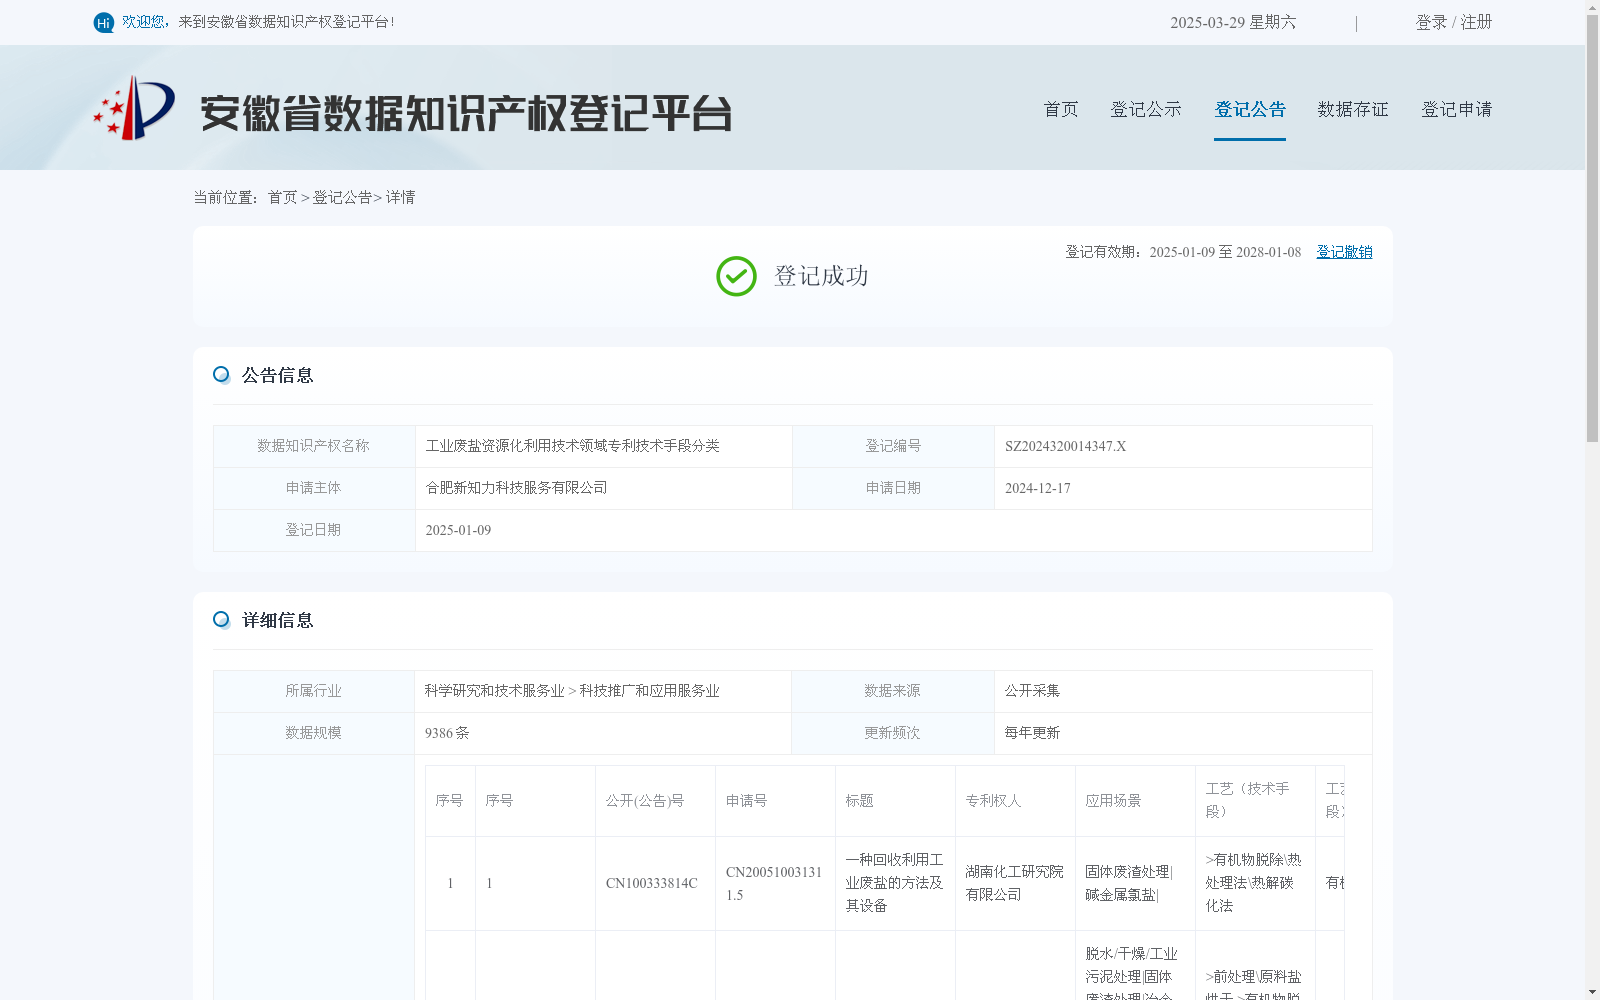Click the 所属行业 label cell
This screenshot has width=1600, height=1000.
coord(314,691)
